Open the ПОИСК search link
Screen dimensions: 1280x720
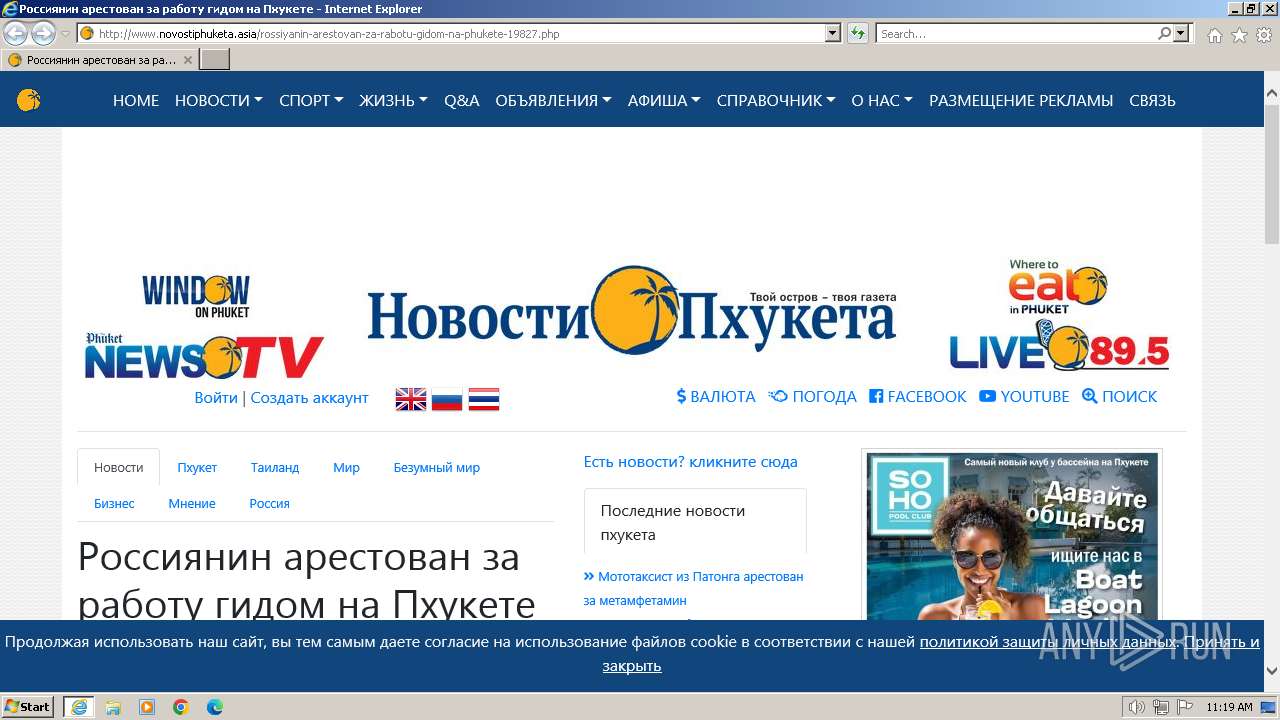[1120, 396]
